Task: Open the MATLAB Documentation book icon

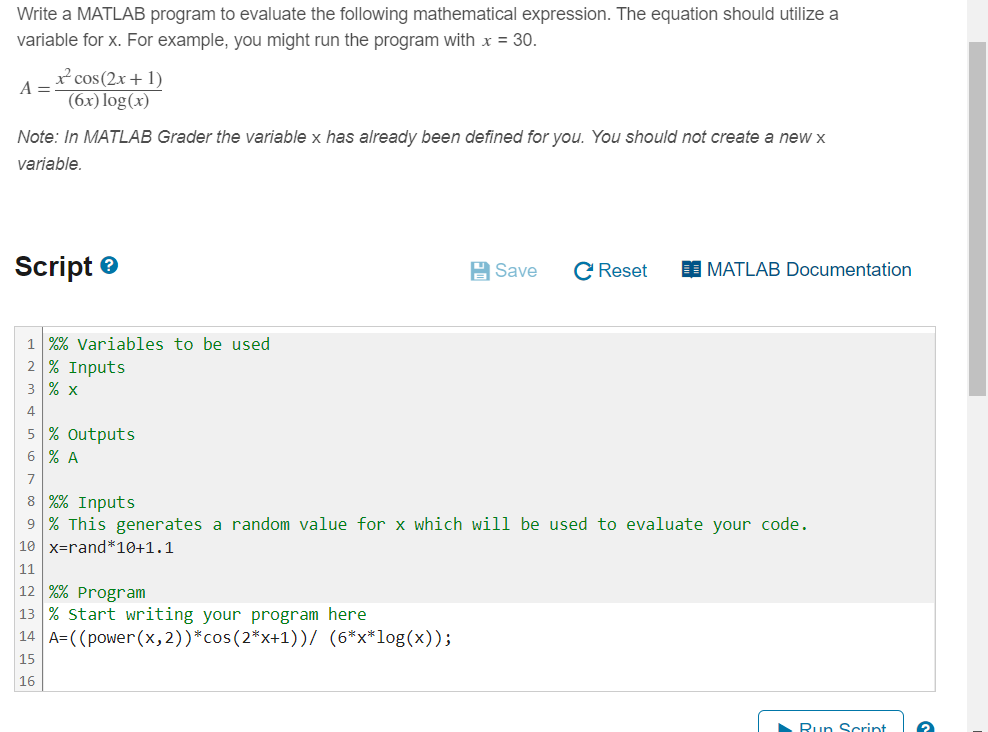Action: tap(691, 269)
